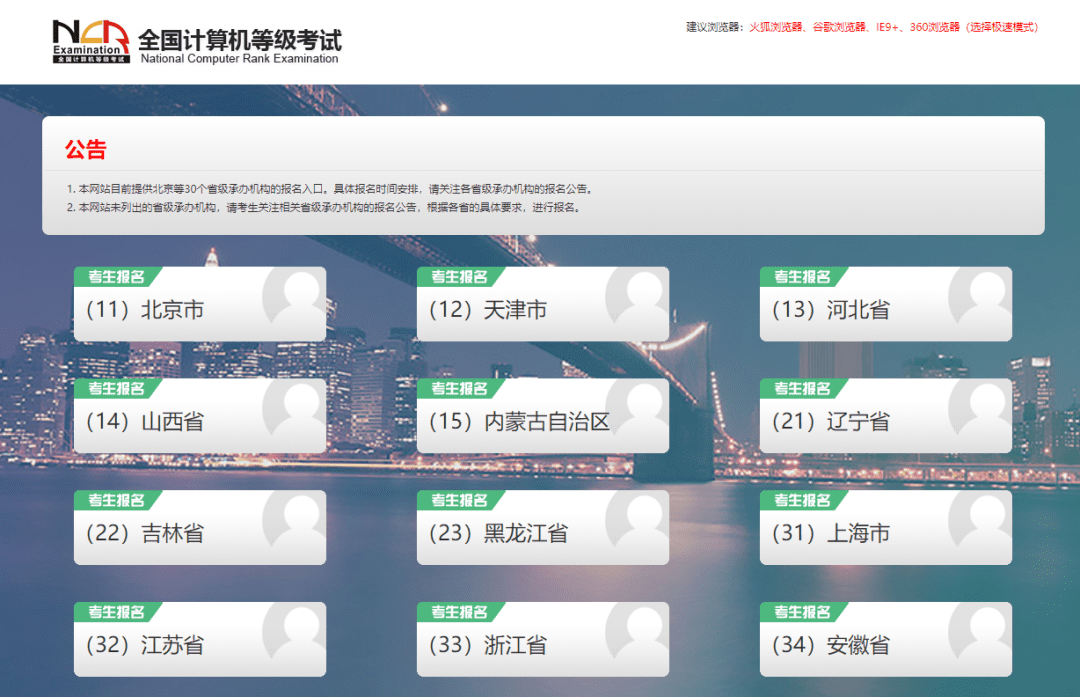
Task: Click the avatar icon on 安徽省 card
Action: [x=979, y=633]
